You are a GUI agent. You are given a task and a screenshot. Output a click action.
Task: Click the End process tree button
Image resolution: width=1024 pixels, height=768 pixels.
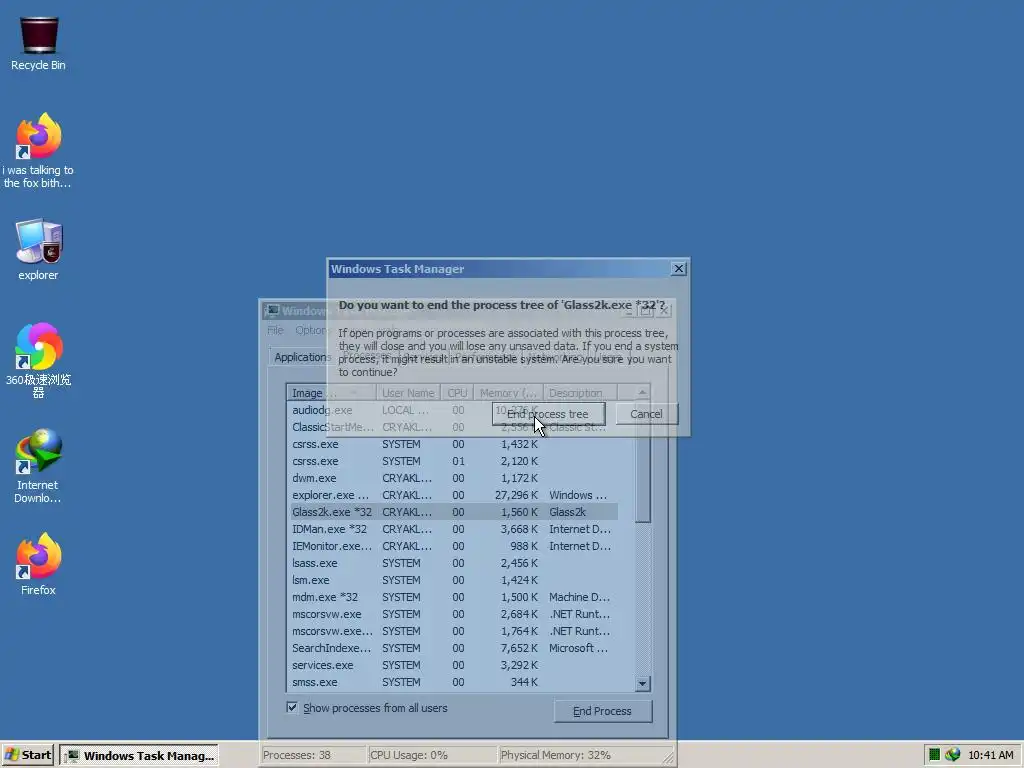click(548, 414)
